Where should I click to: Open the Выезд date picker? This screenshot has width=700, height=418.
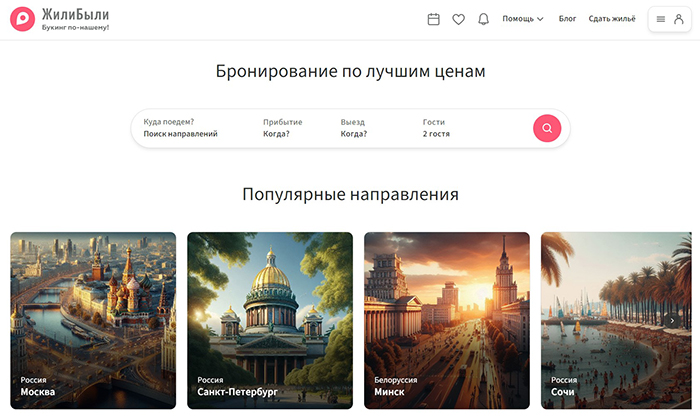[354, 128]
